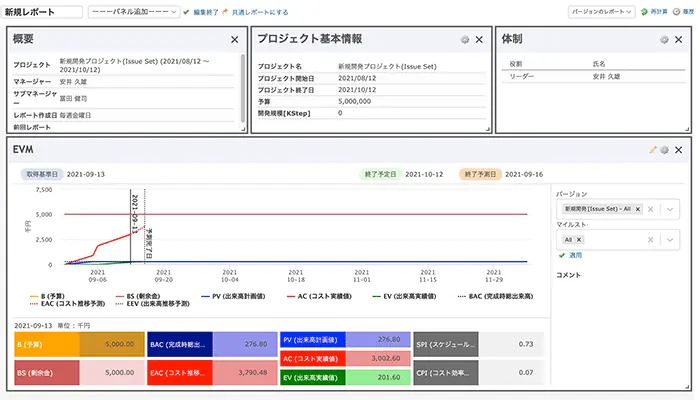Close the 概要 panel

coord(234,40)
